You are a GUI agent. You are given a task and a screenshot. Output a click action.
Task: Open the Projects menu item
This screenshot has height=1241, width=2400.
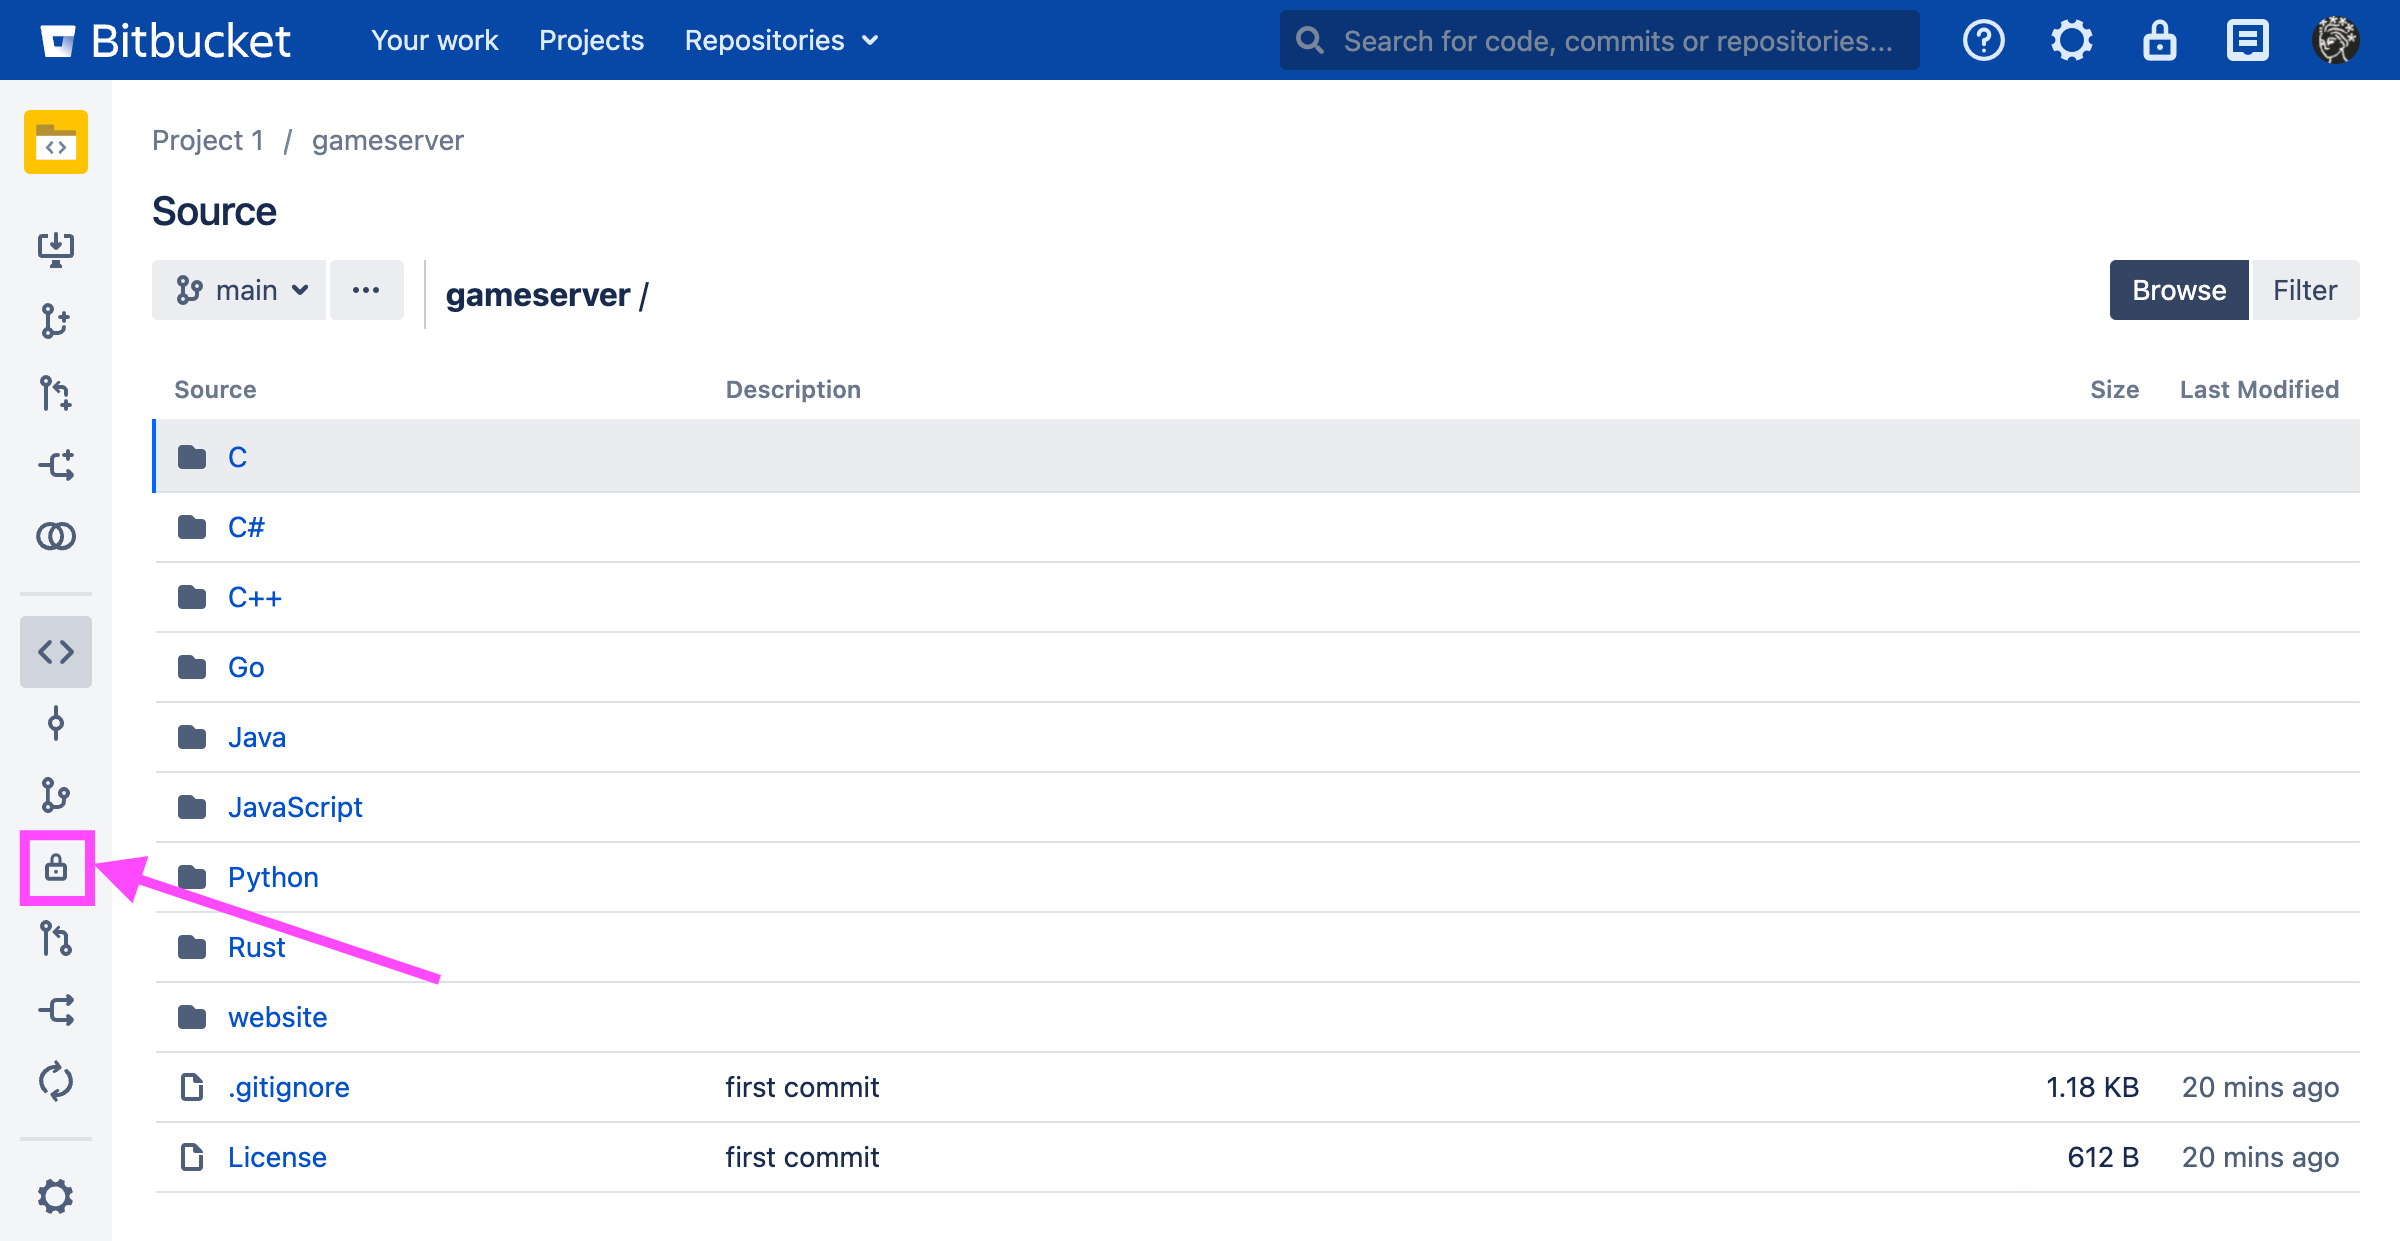click(x=591, y=40)
